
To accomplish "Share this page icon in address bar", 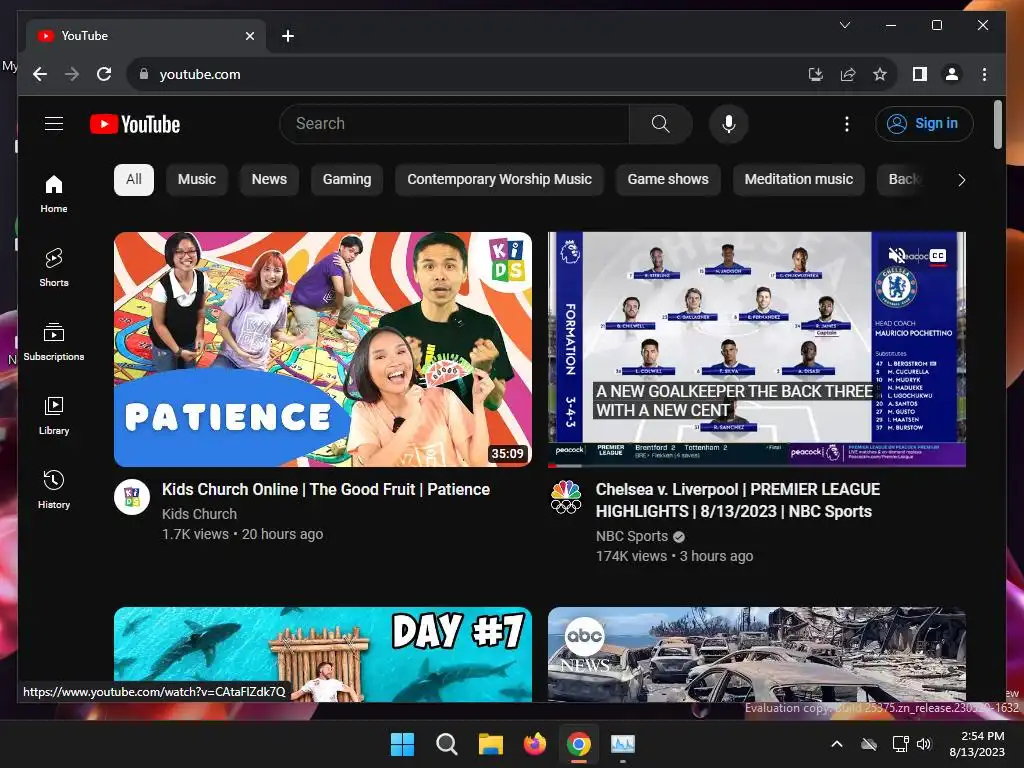I will 848,74.
